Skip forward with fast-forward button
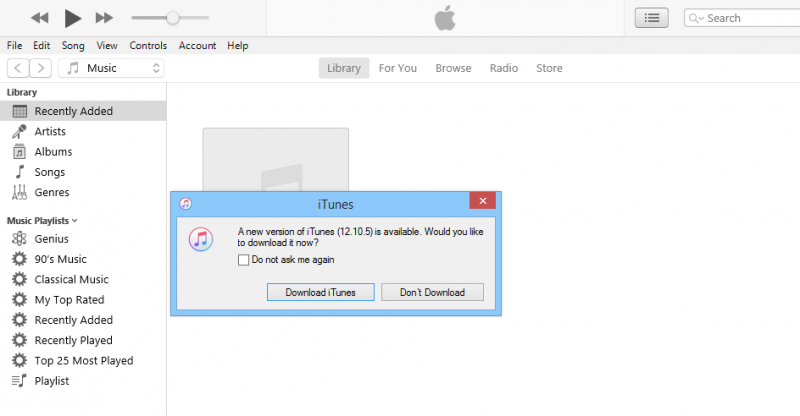Screen dimensions: 800x416 pyautogui.click(x=104, y=18)
